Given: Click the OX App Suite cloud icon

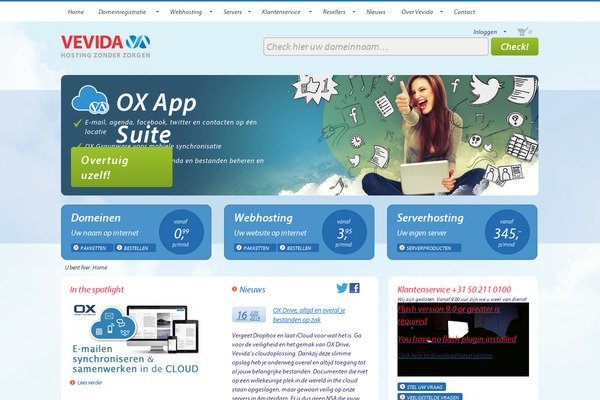Looking at the screenshot, I should tap(90, 100).
